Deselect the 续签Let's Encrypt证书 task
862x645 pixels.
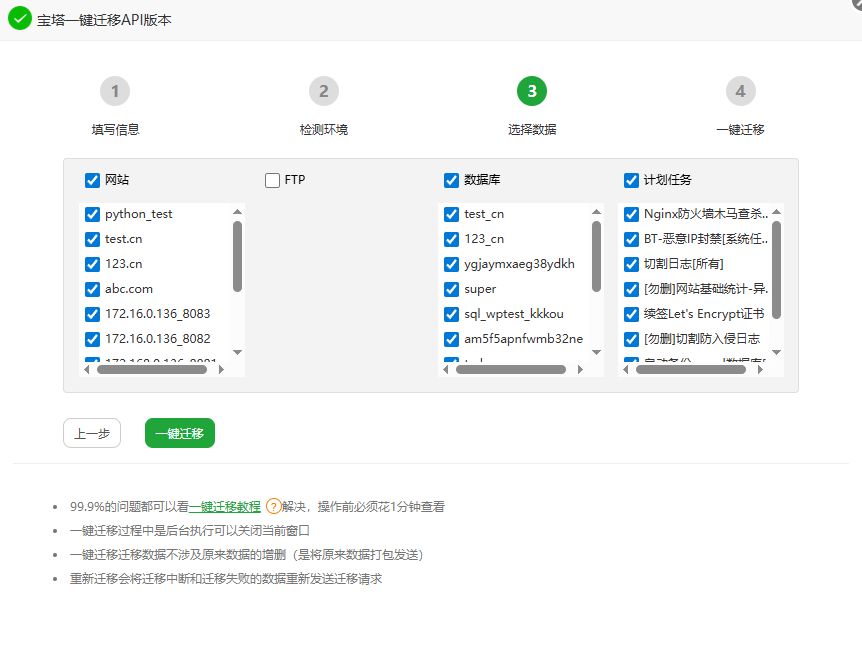[x=630, y=315]
